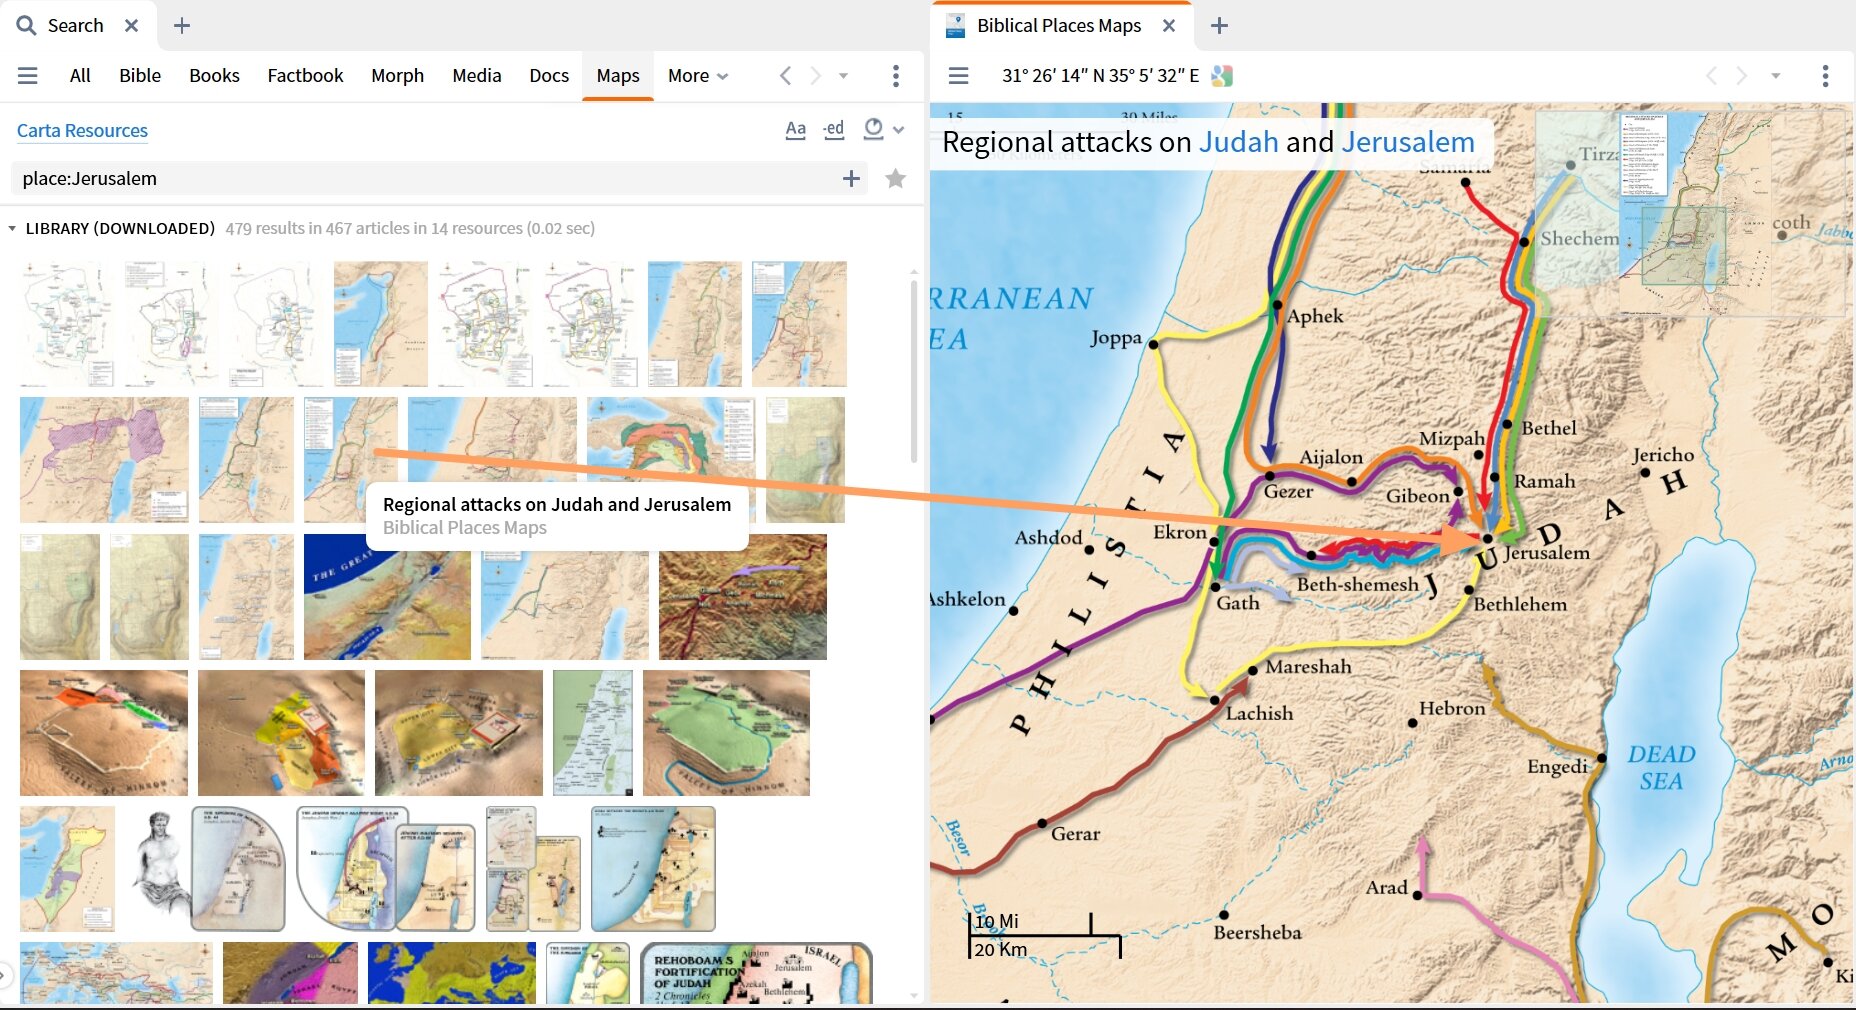This screenshot has width=1856, height=1010.
Task: Click Beersheba city marker on the map
Action: click(x=1223, y=914)
